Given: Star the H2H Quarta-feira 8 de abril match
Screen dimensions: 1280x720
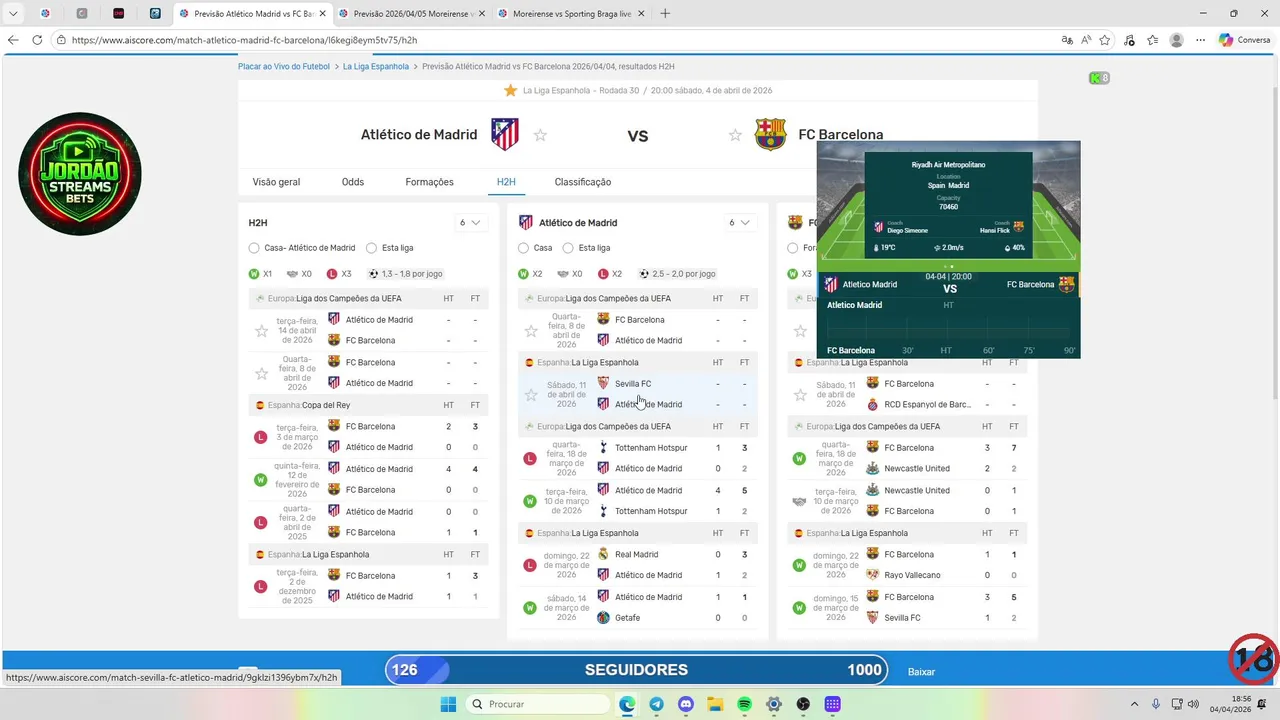Looking at the screenshot, I should coord(261,373).
